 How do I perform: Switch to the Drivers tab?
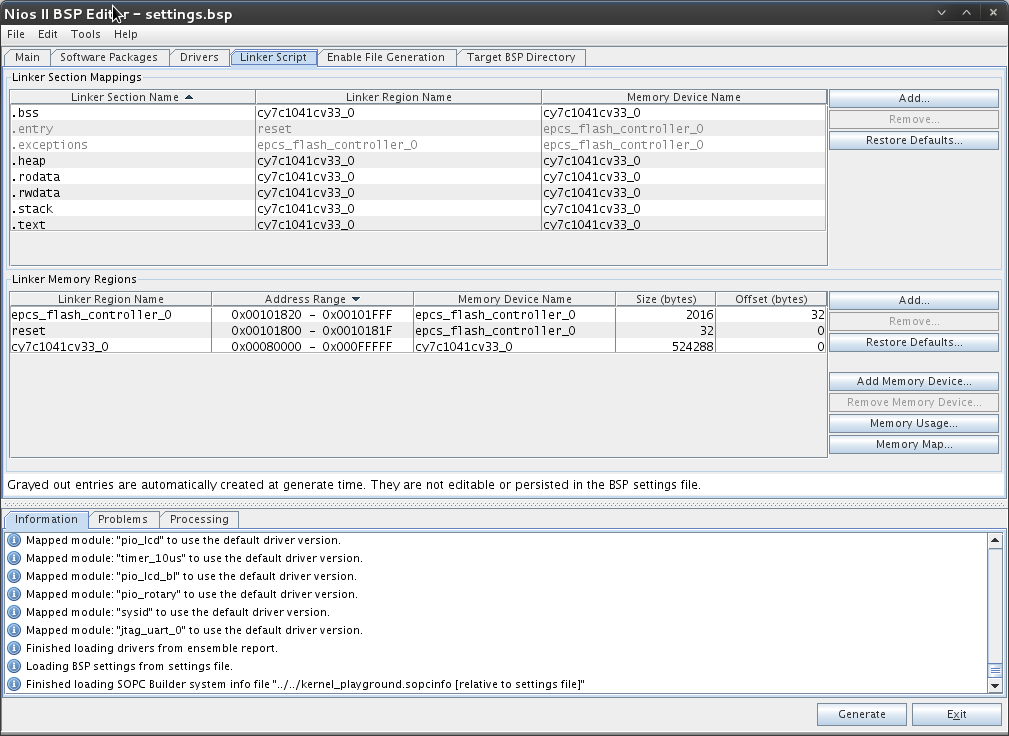[x=199, y=57]
